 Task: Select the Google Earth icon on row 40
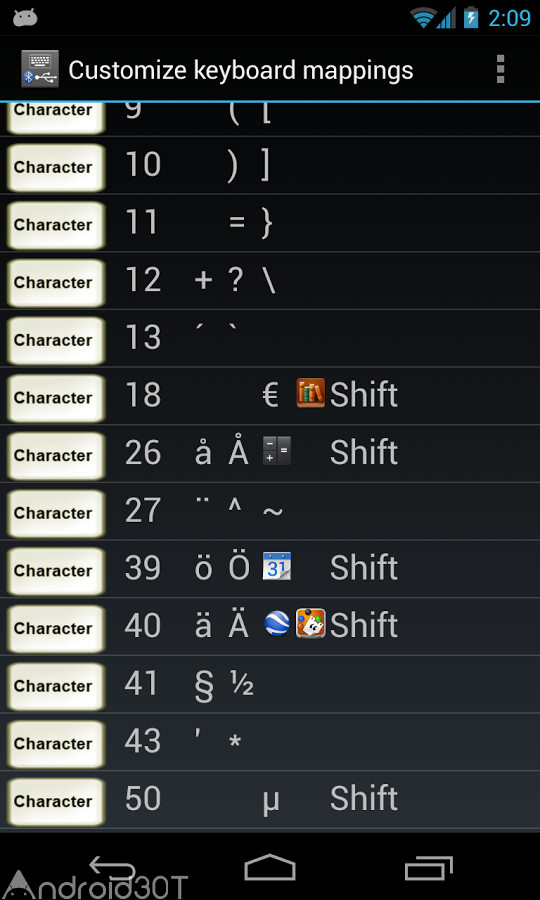(277, 624)
